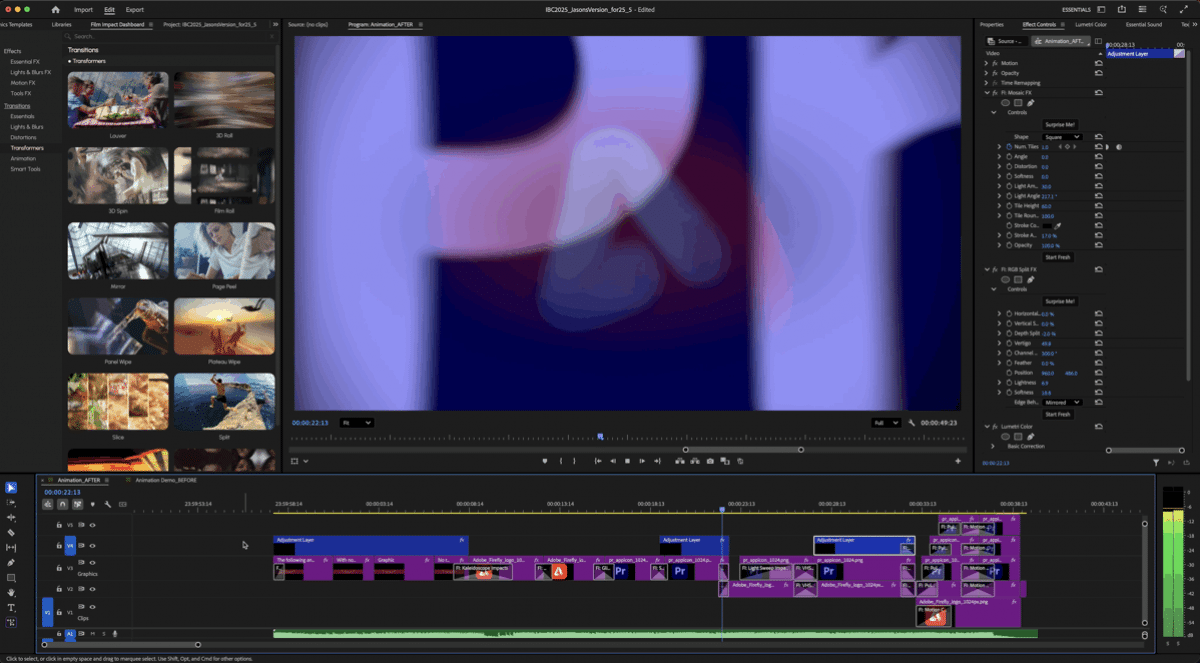
Task: Switch to the Animation Demo_BEFORE sequence tab
Action: pos(165,480)
